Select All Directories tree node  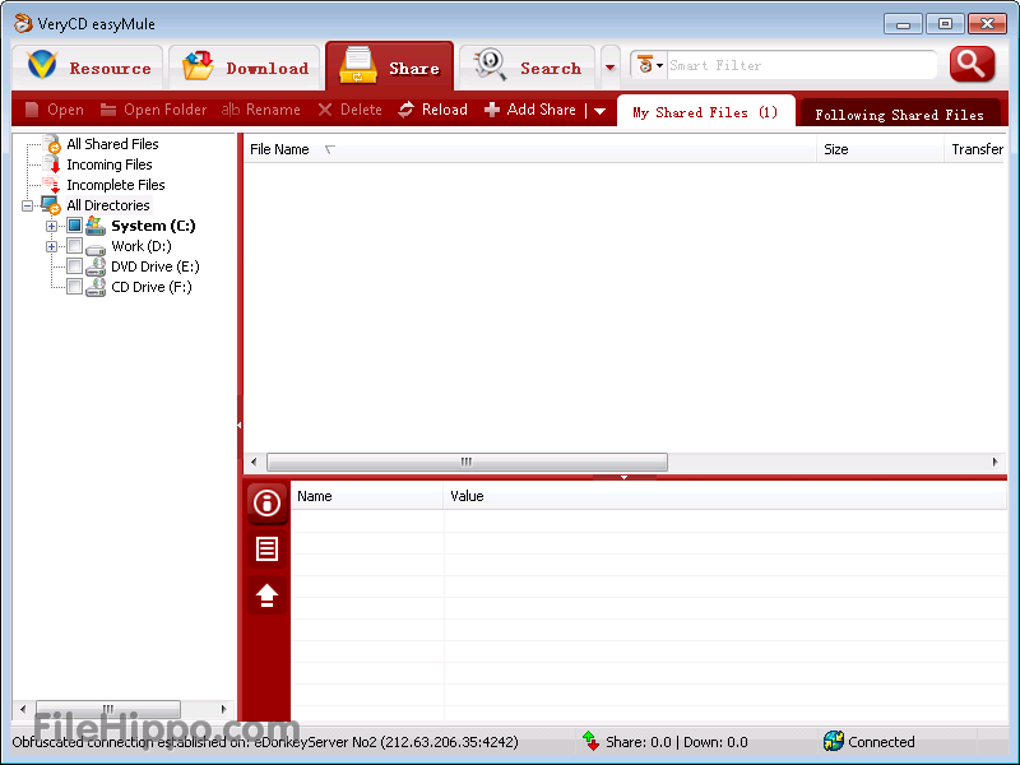(108, 205)
